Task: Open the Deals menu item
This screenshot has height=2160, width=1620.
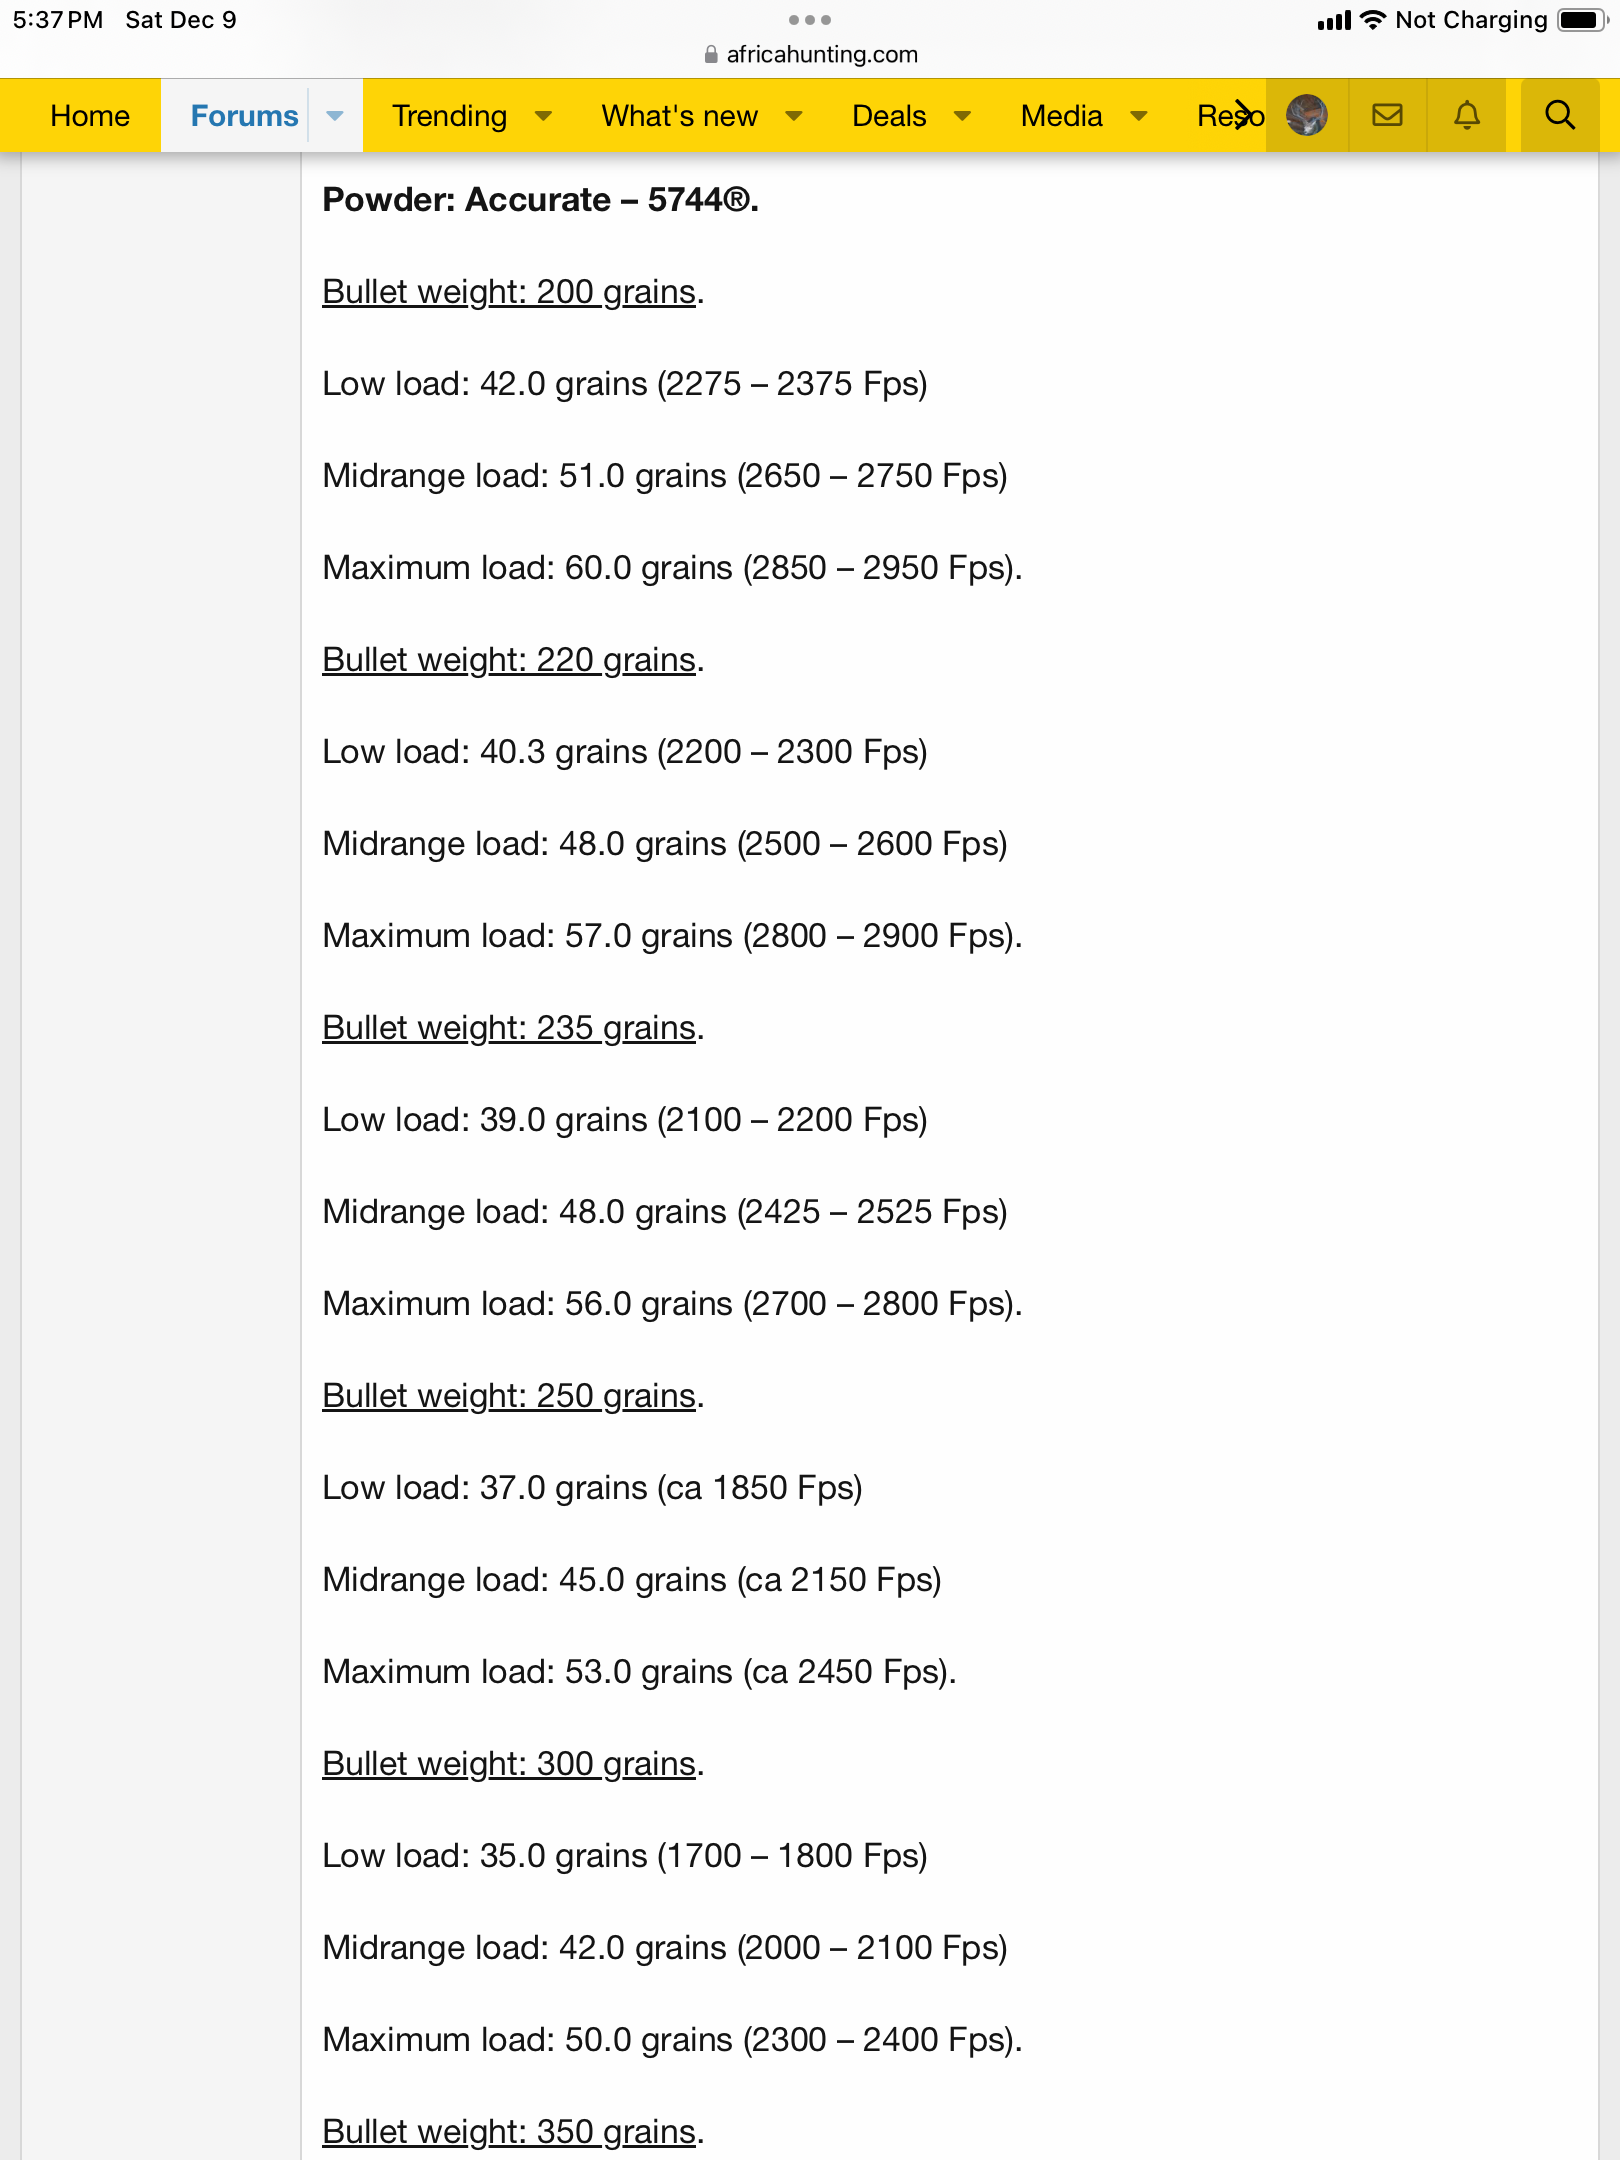Action: (889, 116)
